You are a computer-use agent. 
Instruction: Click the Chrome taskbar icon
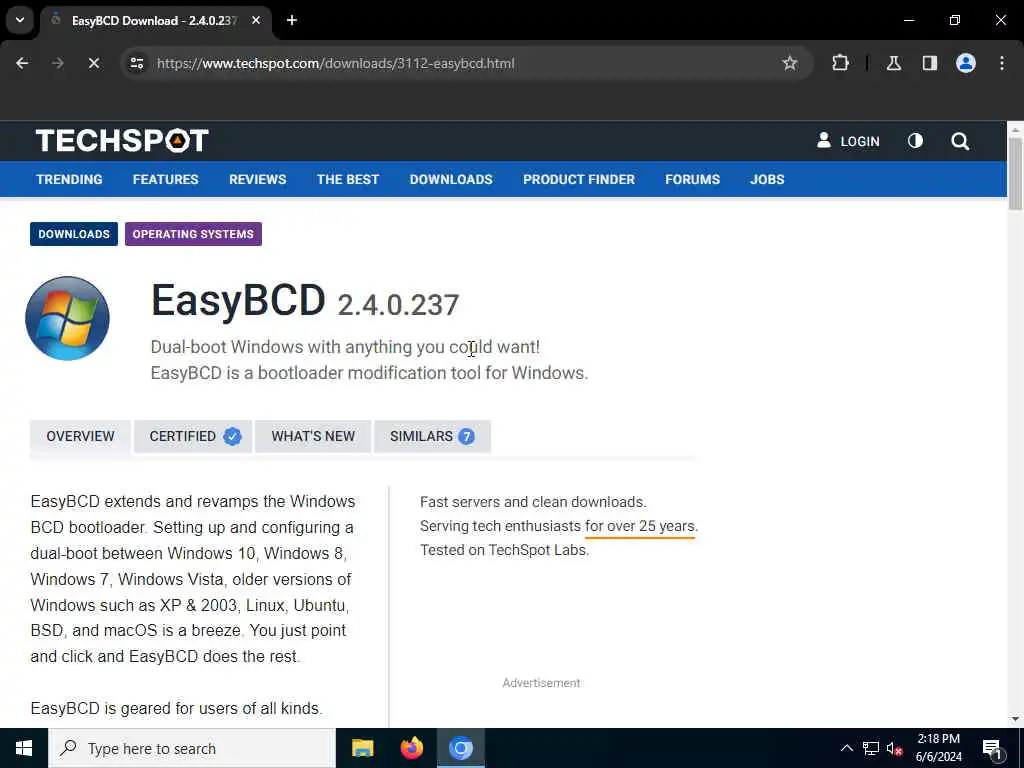coord(460,748)
